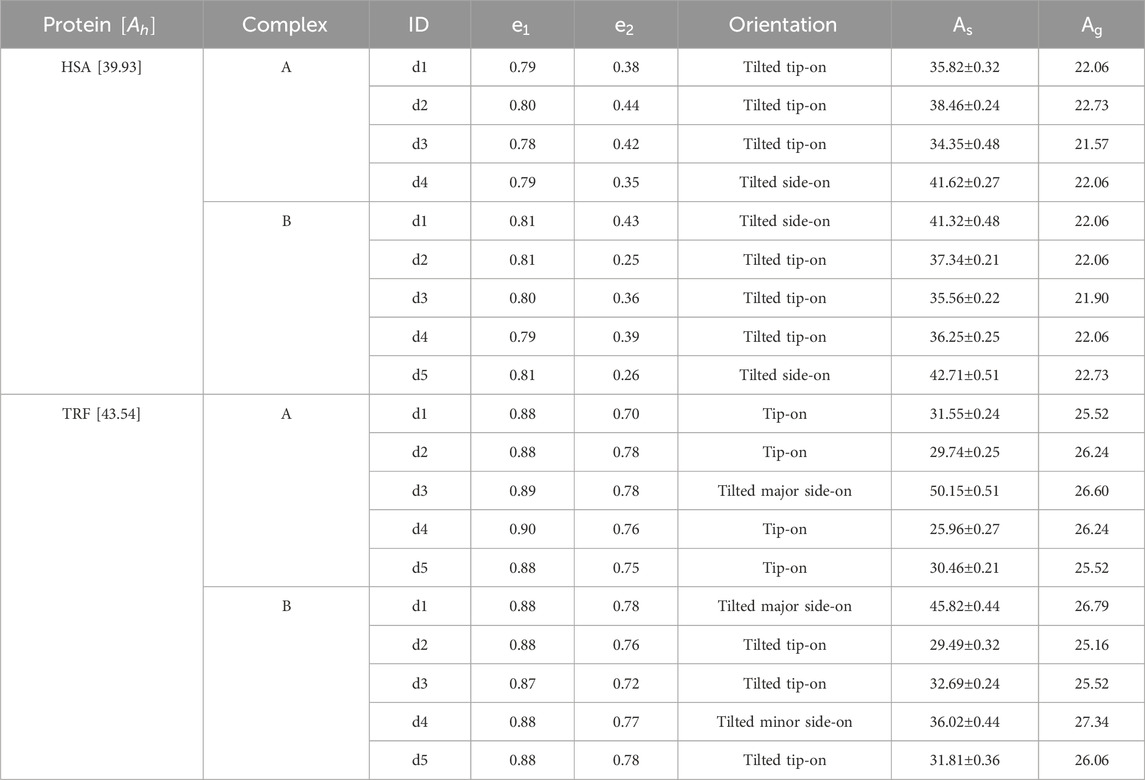The width and height of the screenshot is (1145, 780).
Task: Click the As value 38.46±0.24
Action: click(x=965, y=106)
